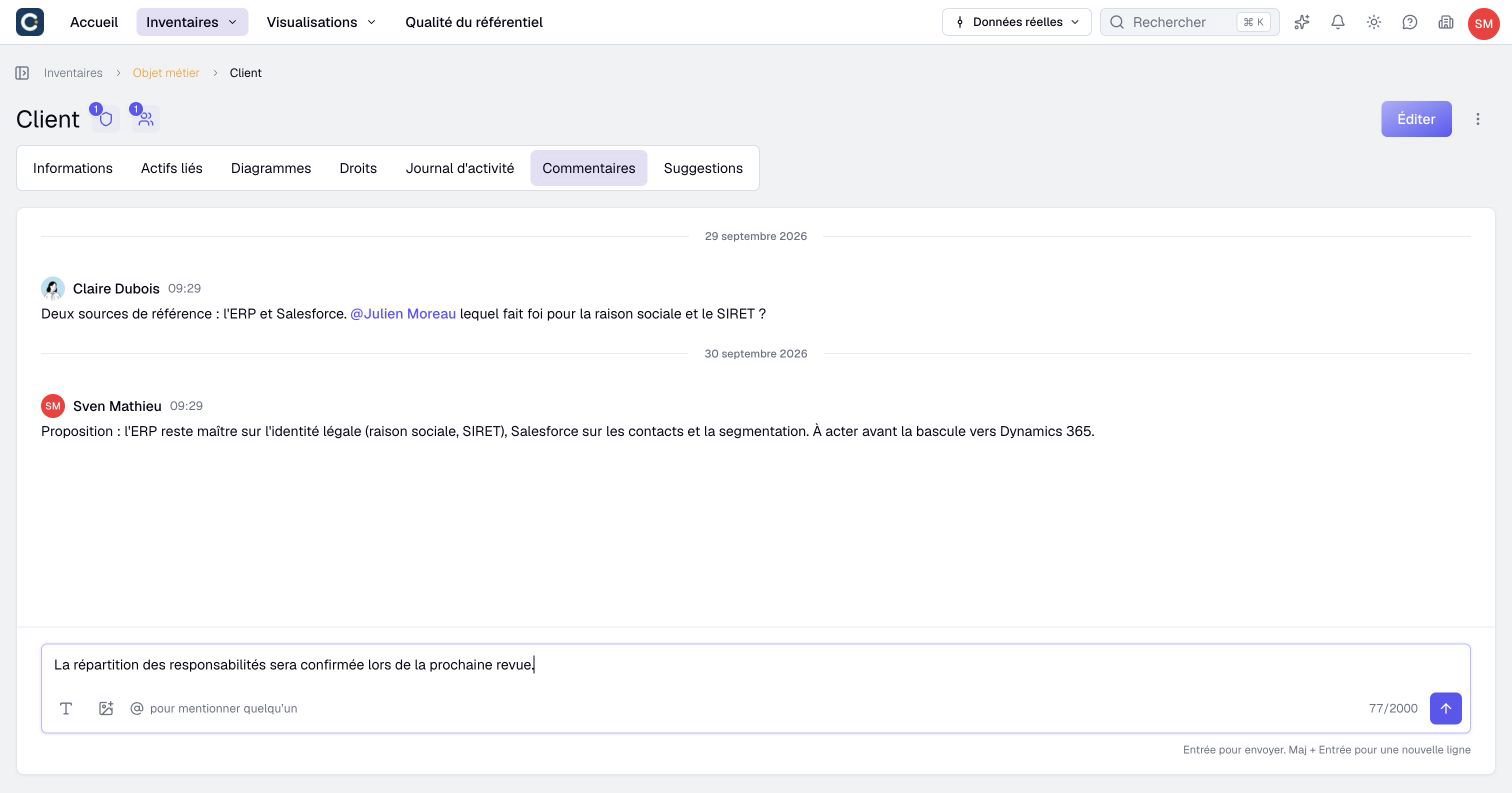Click the ⌘K shortcut hint in search
The width and height of the screenshot is (1512, 793).
pyautogui.click(x=1254, y=22)
